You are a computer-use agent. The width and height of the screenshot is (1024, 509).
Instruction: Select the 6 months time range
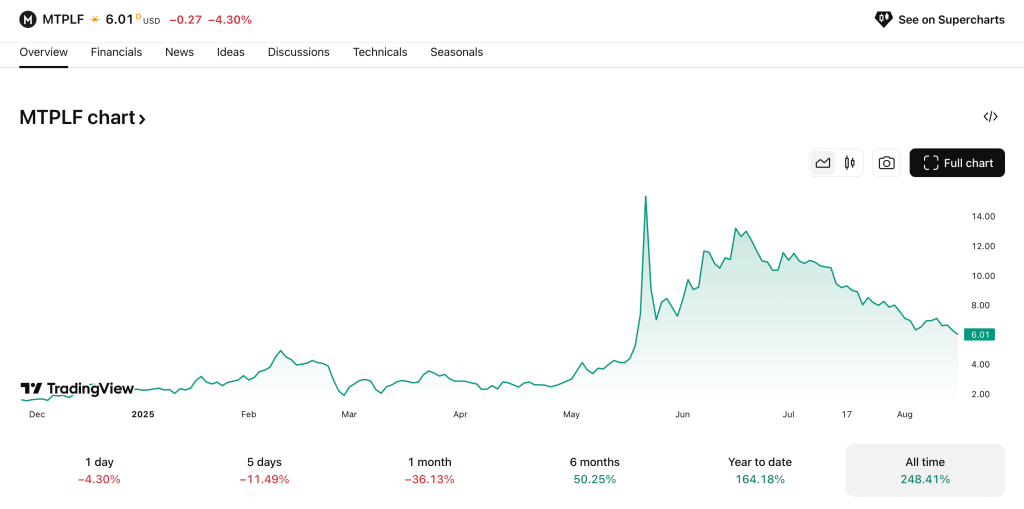(594, 470)
